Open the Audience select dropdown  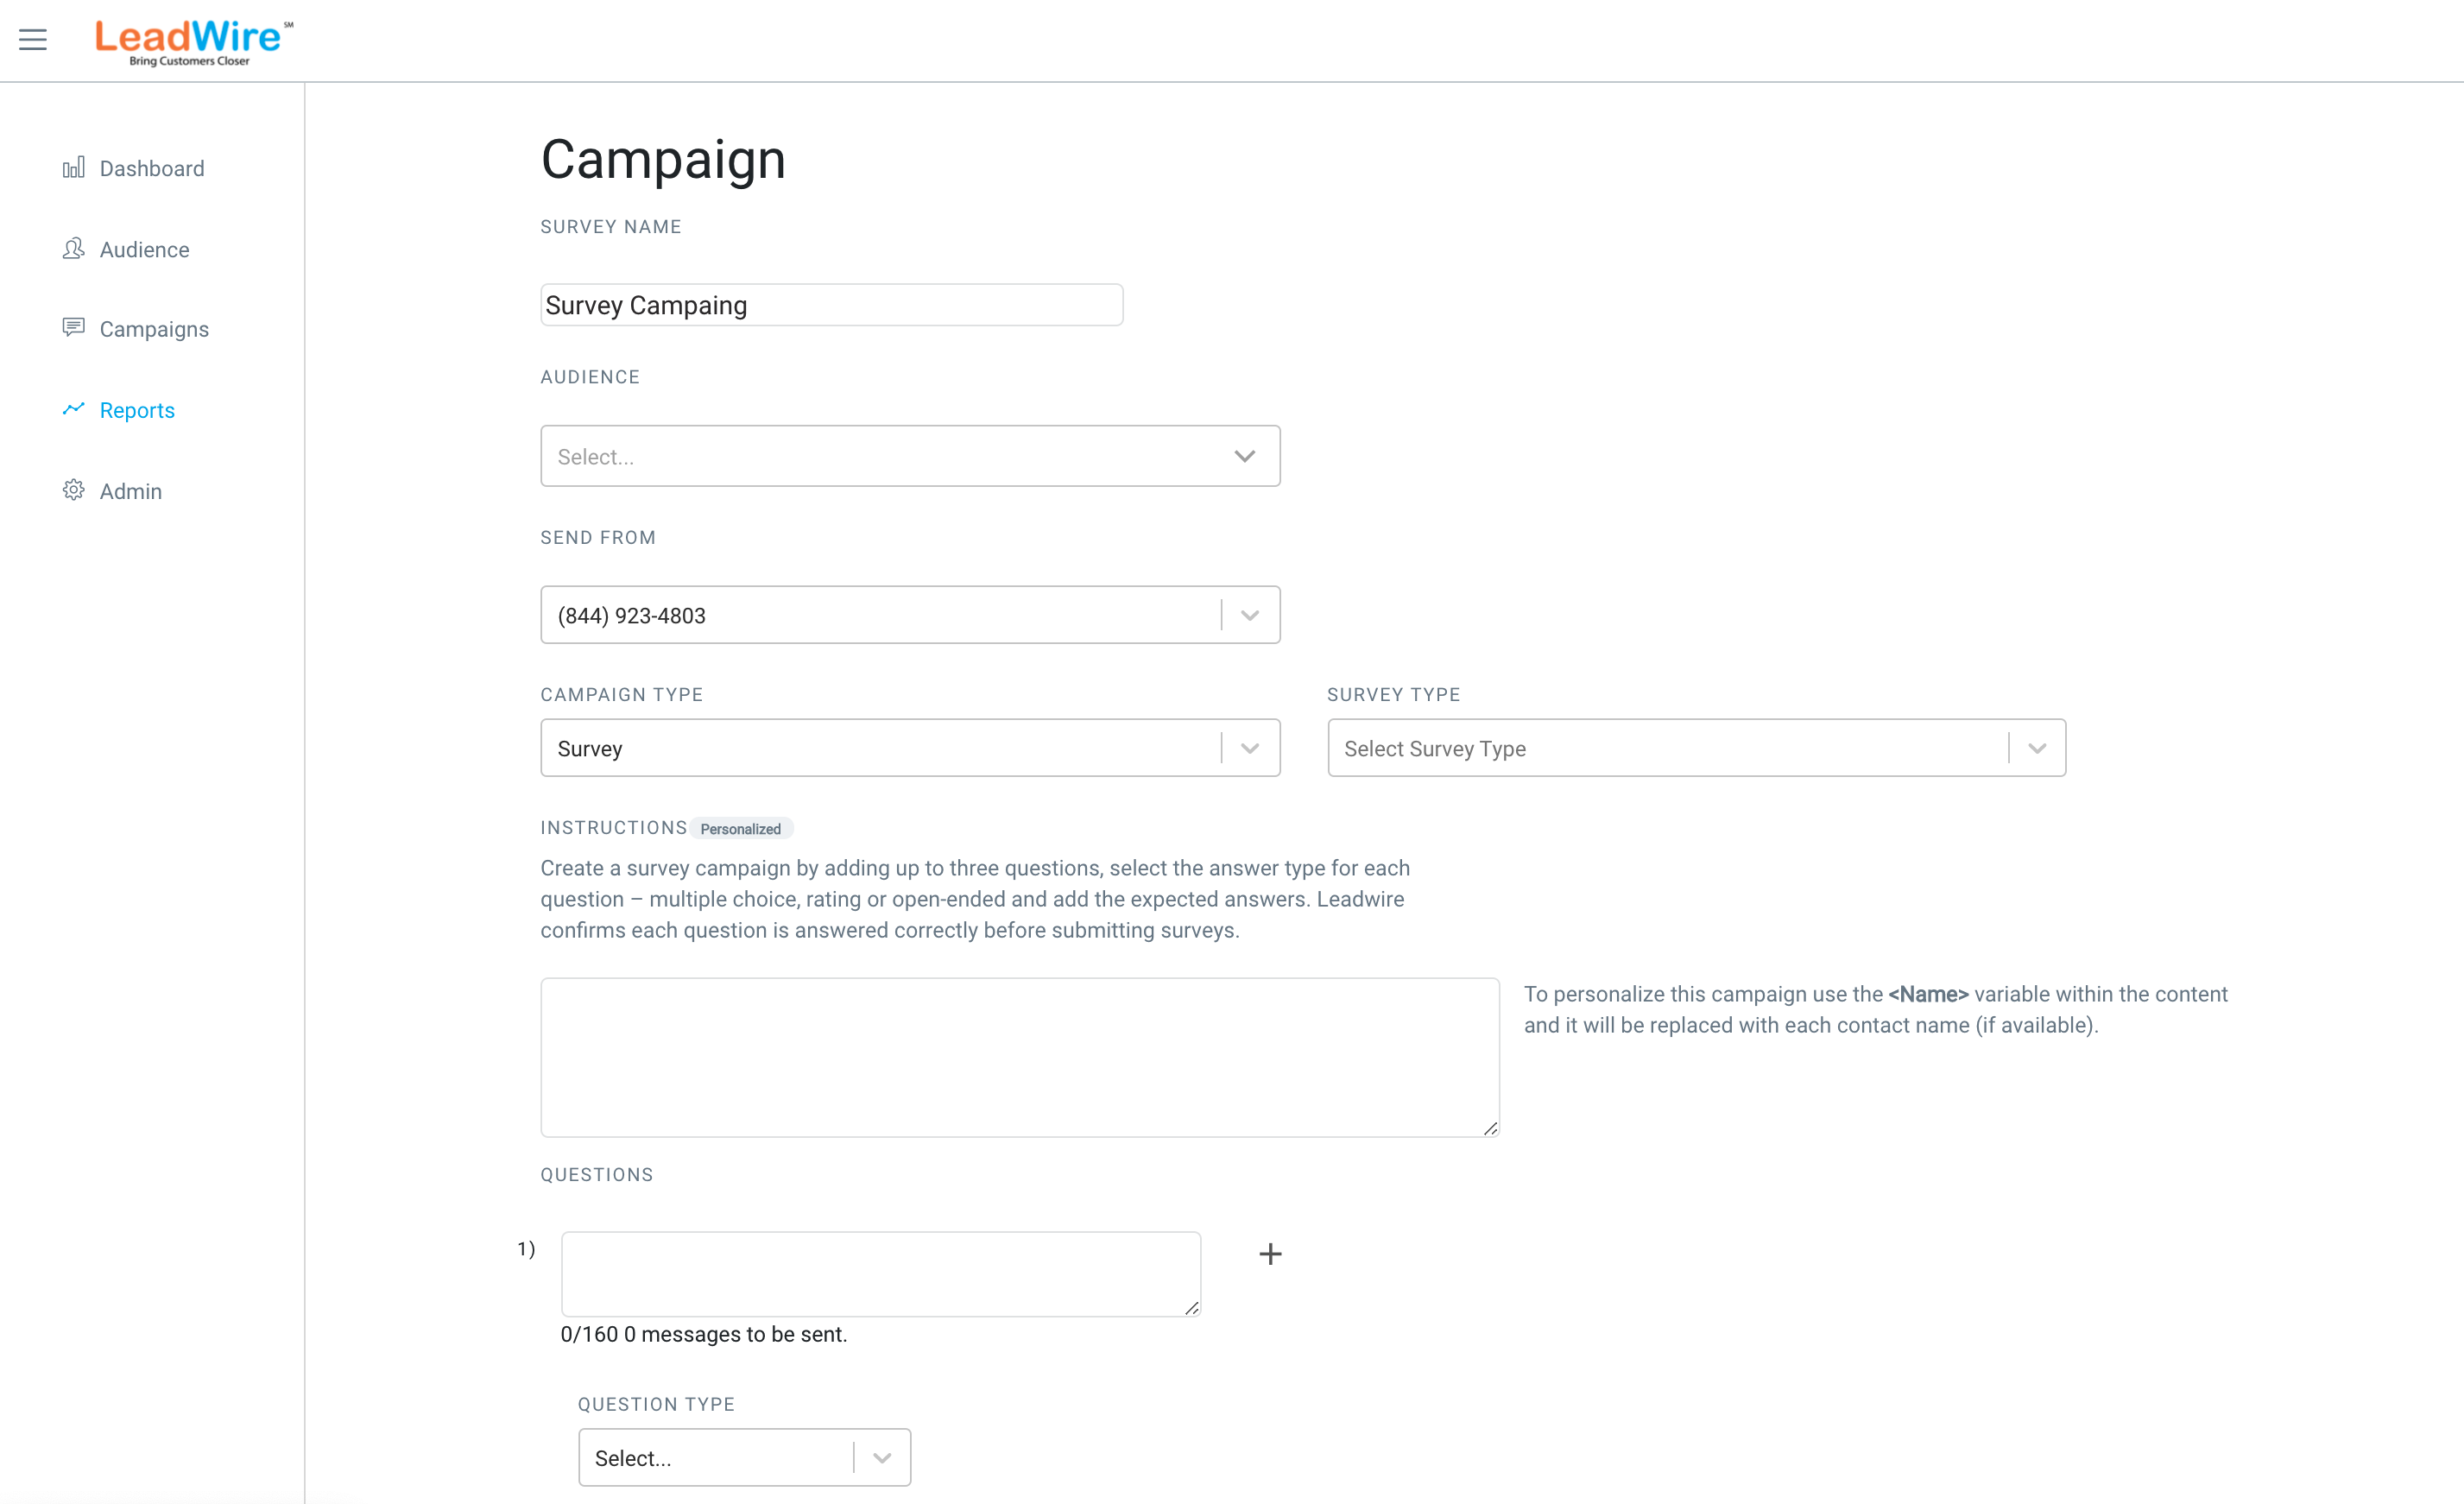[x=909, y=456]
